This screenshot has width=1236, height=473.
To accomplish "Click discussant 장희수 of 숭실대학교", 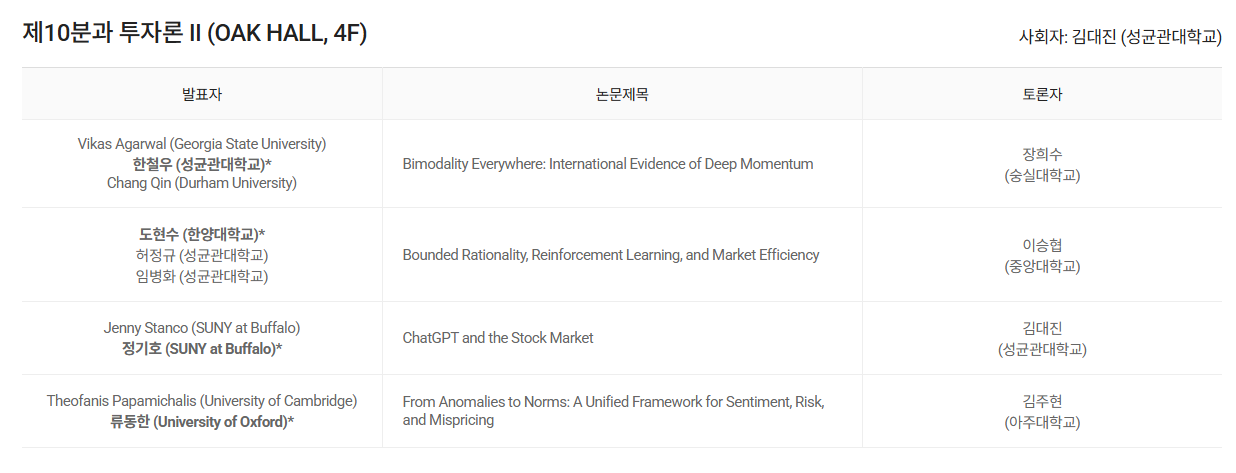I will coord(1042,164).
